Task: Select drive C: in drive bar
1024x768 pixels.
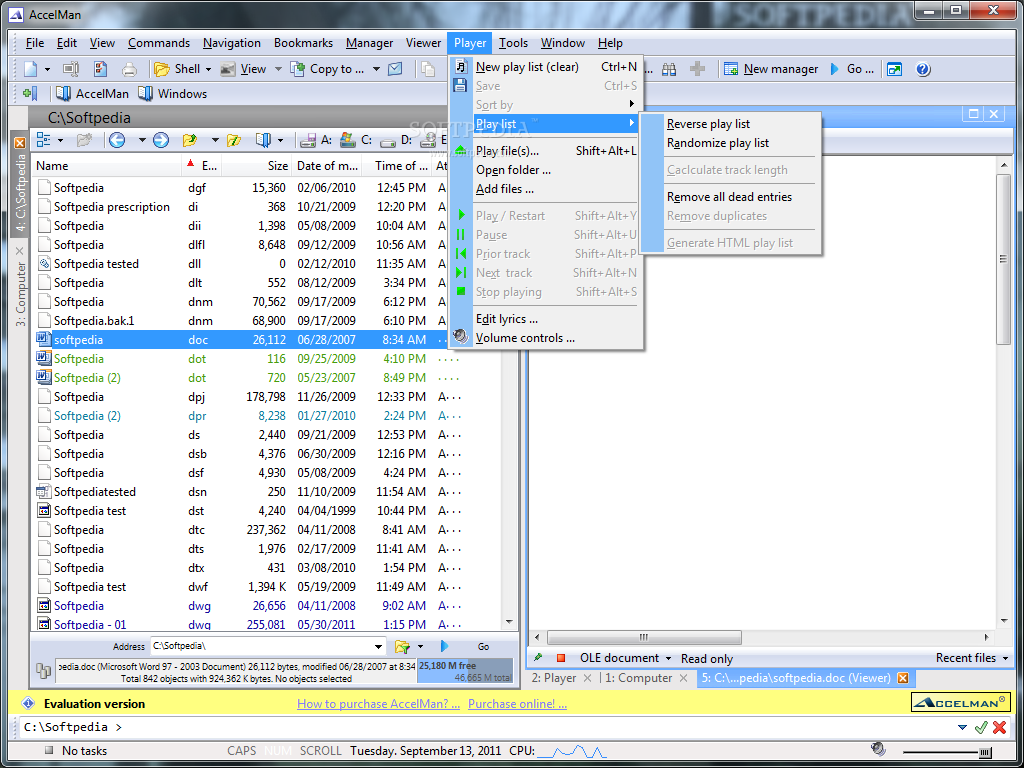Action: pyautogui.click(x=356, y=140)
